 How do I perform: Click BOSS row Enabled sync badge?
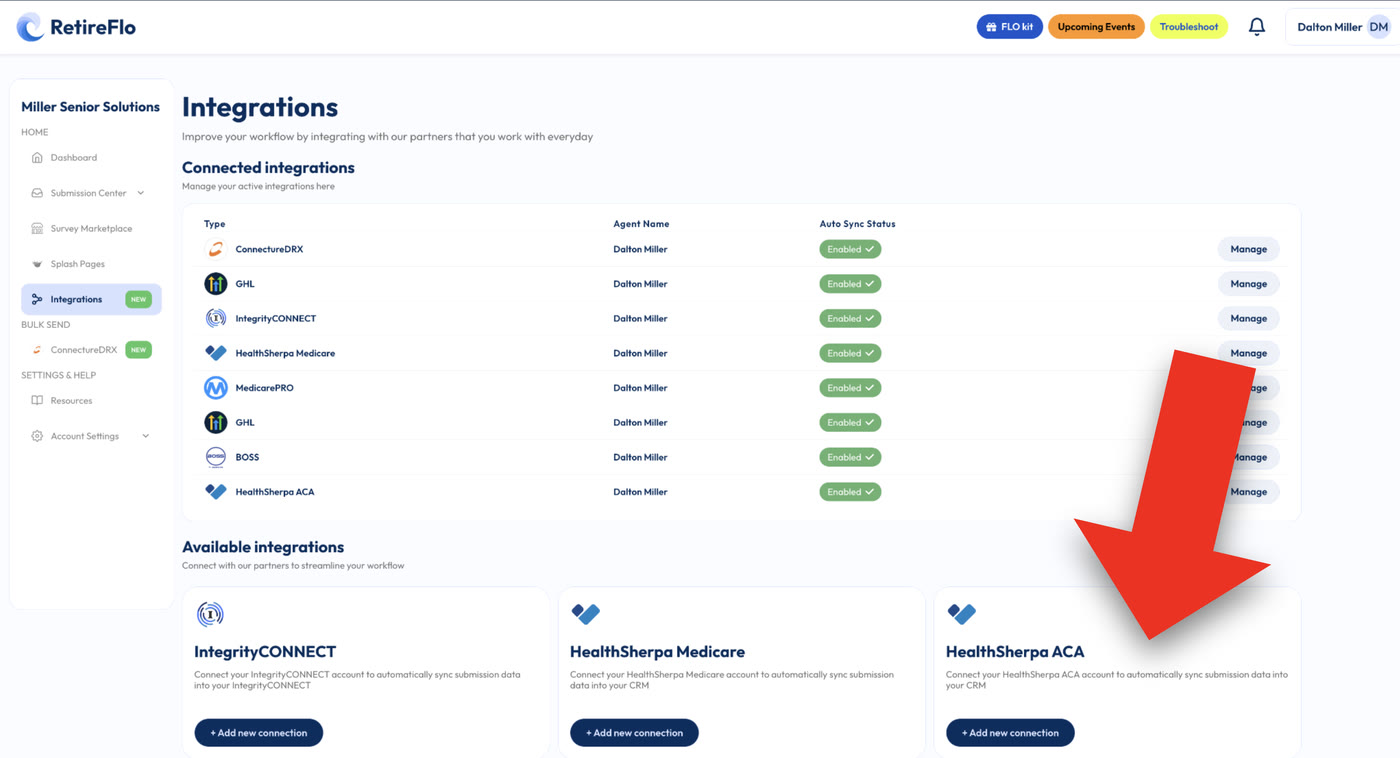click(x=850, y=457)
